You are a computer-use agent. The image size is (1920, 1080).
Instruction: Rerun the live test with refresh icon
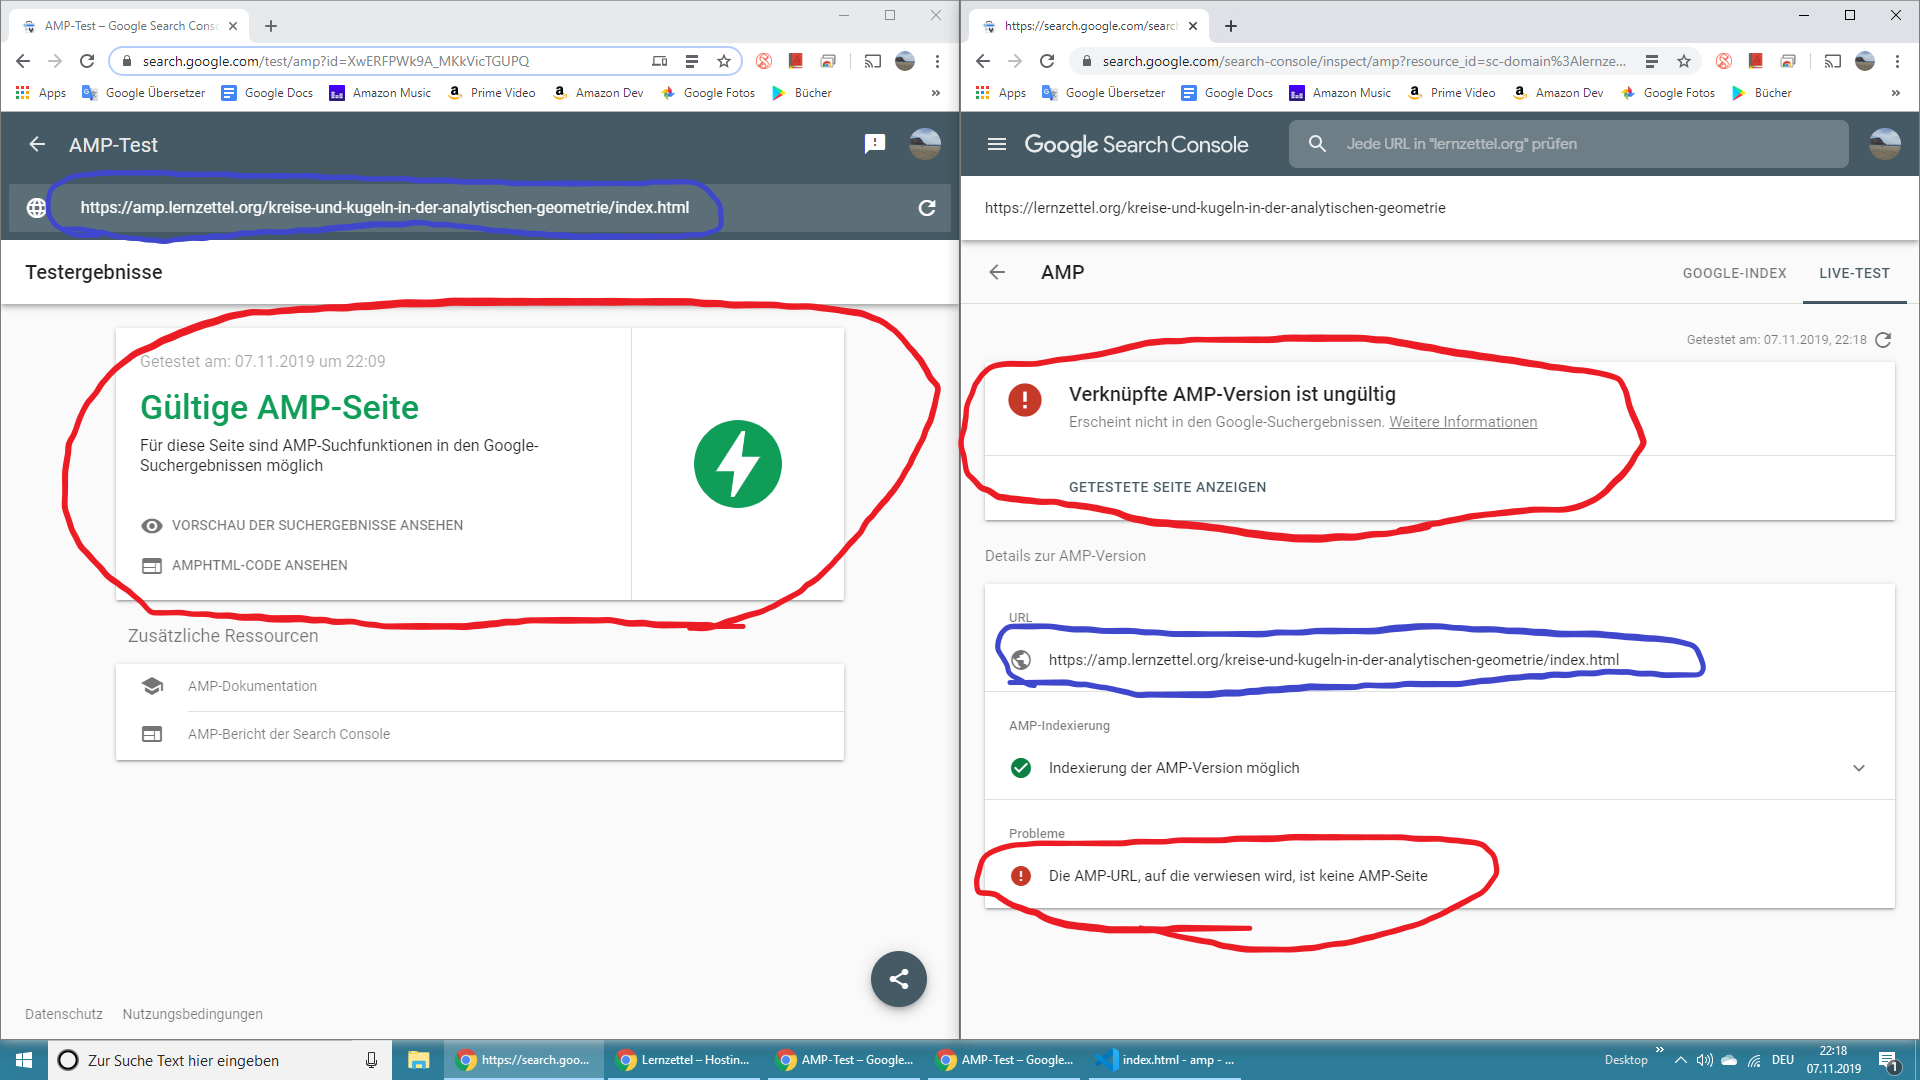[x=1883, y=340]
